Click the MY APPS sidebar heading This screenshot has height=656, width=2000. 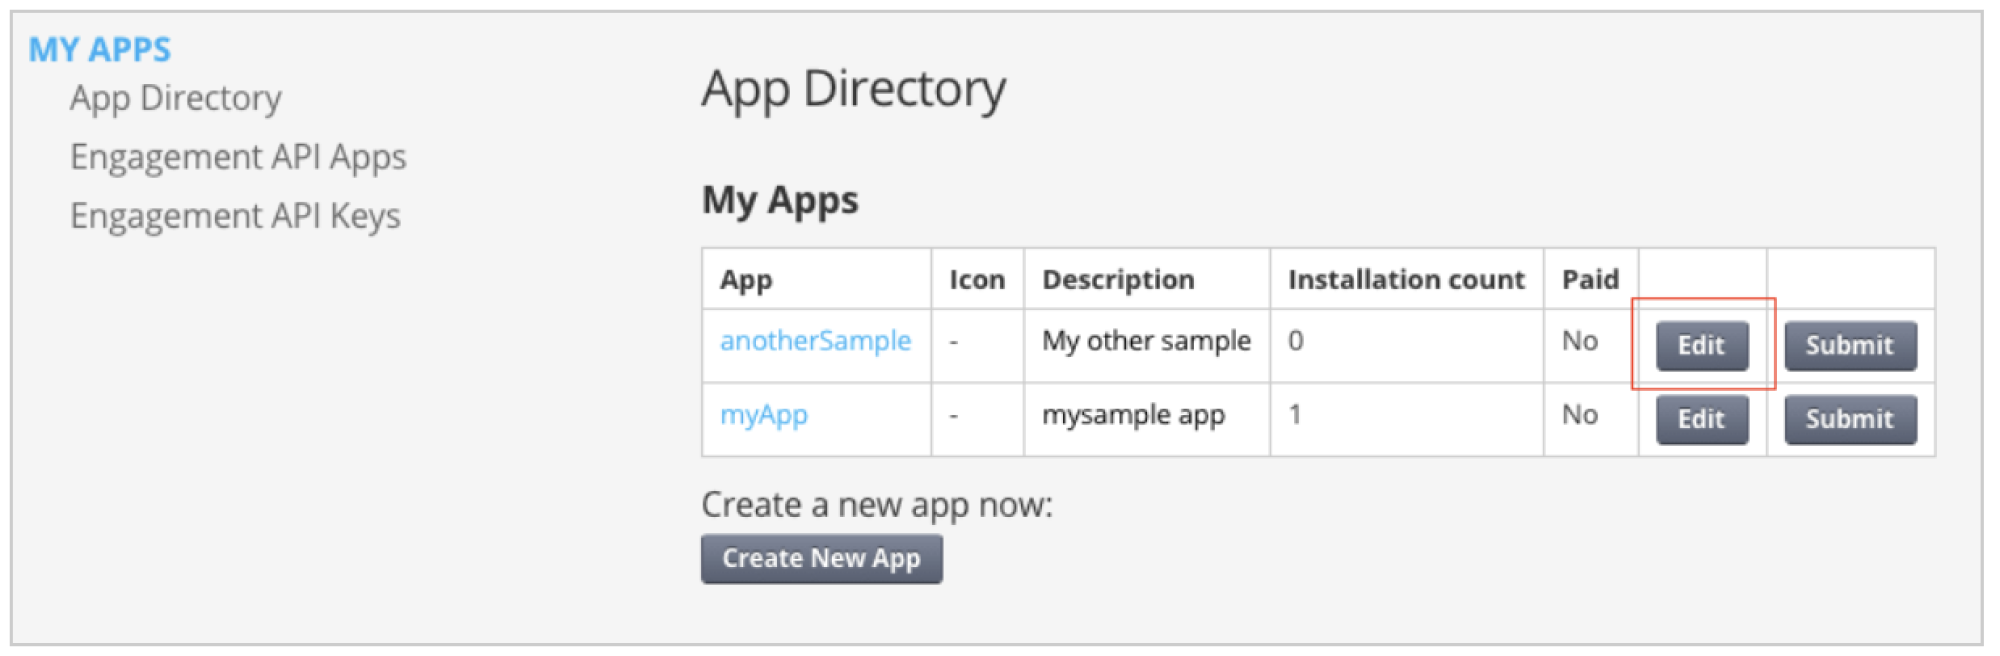(100, 49)
